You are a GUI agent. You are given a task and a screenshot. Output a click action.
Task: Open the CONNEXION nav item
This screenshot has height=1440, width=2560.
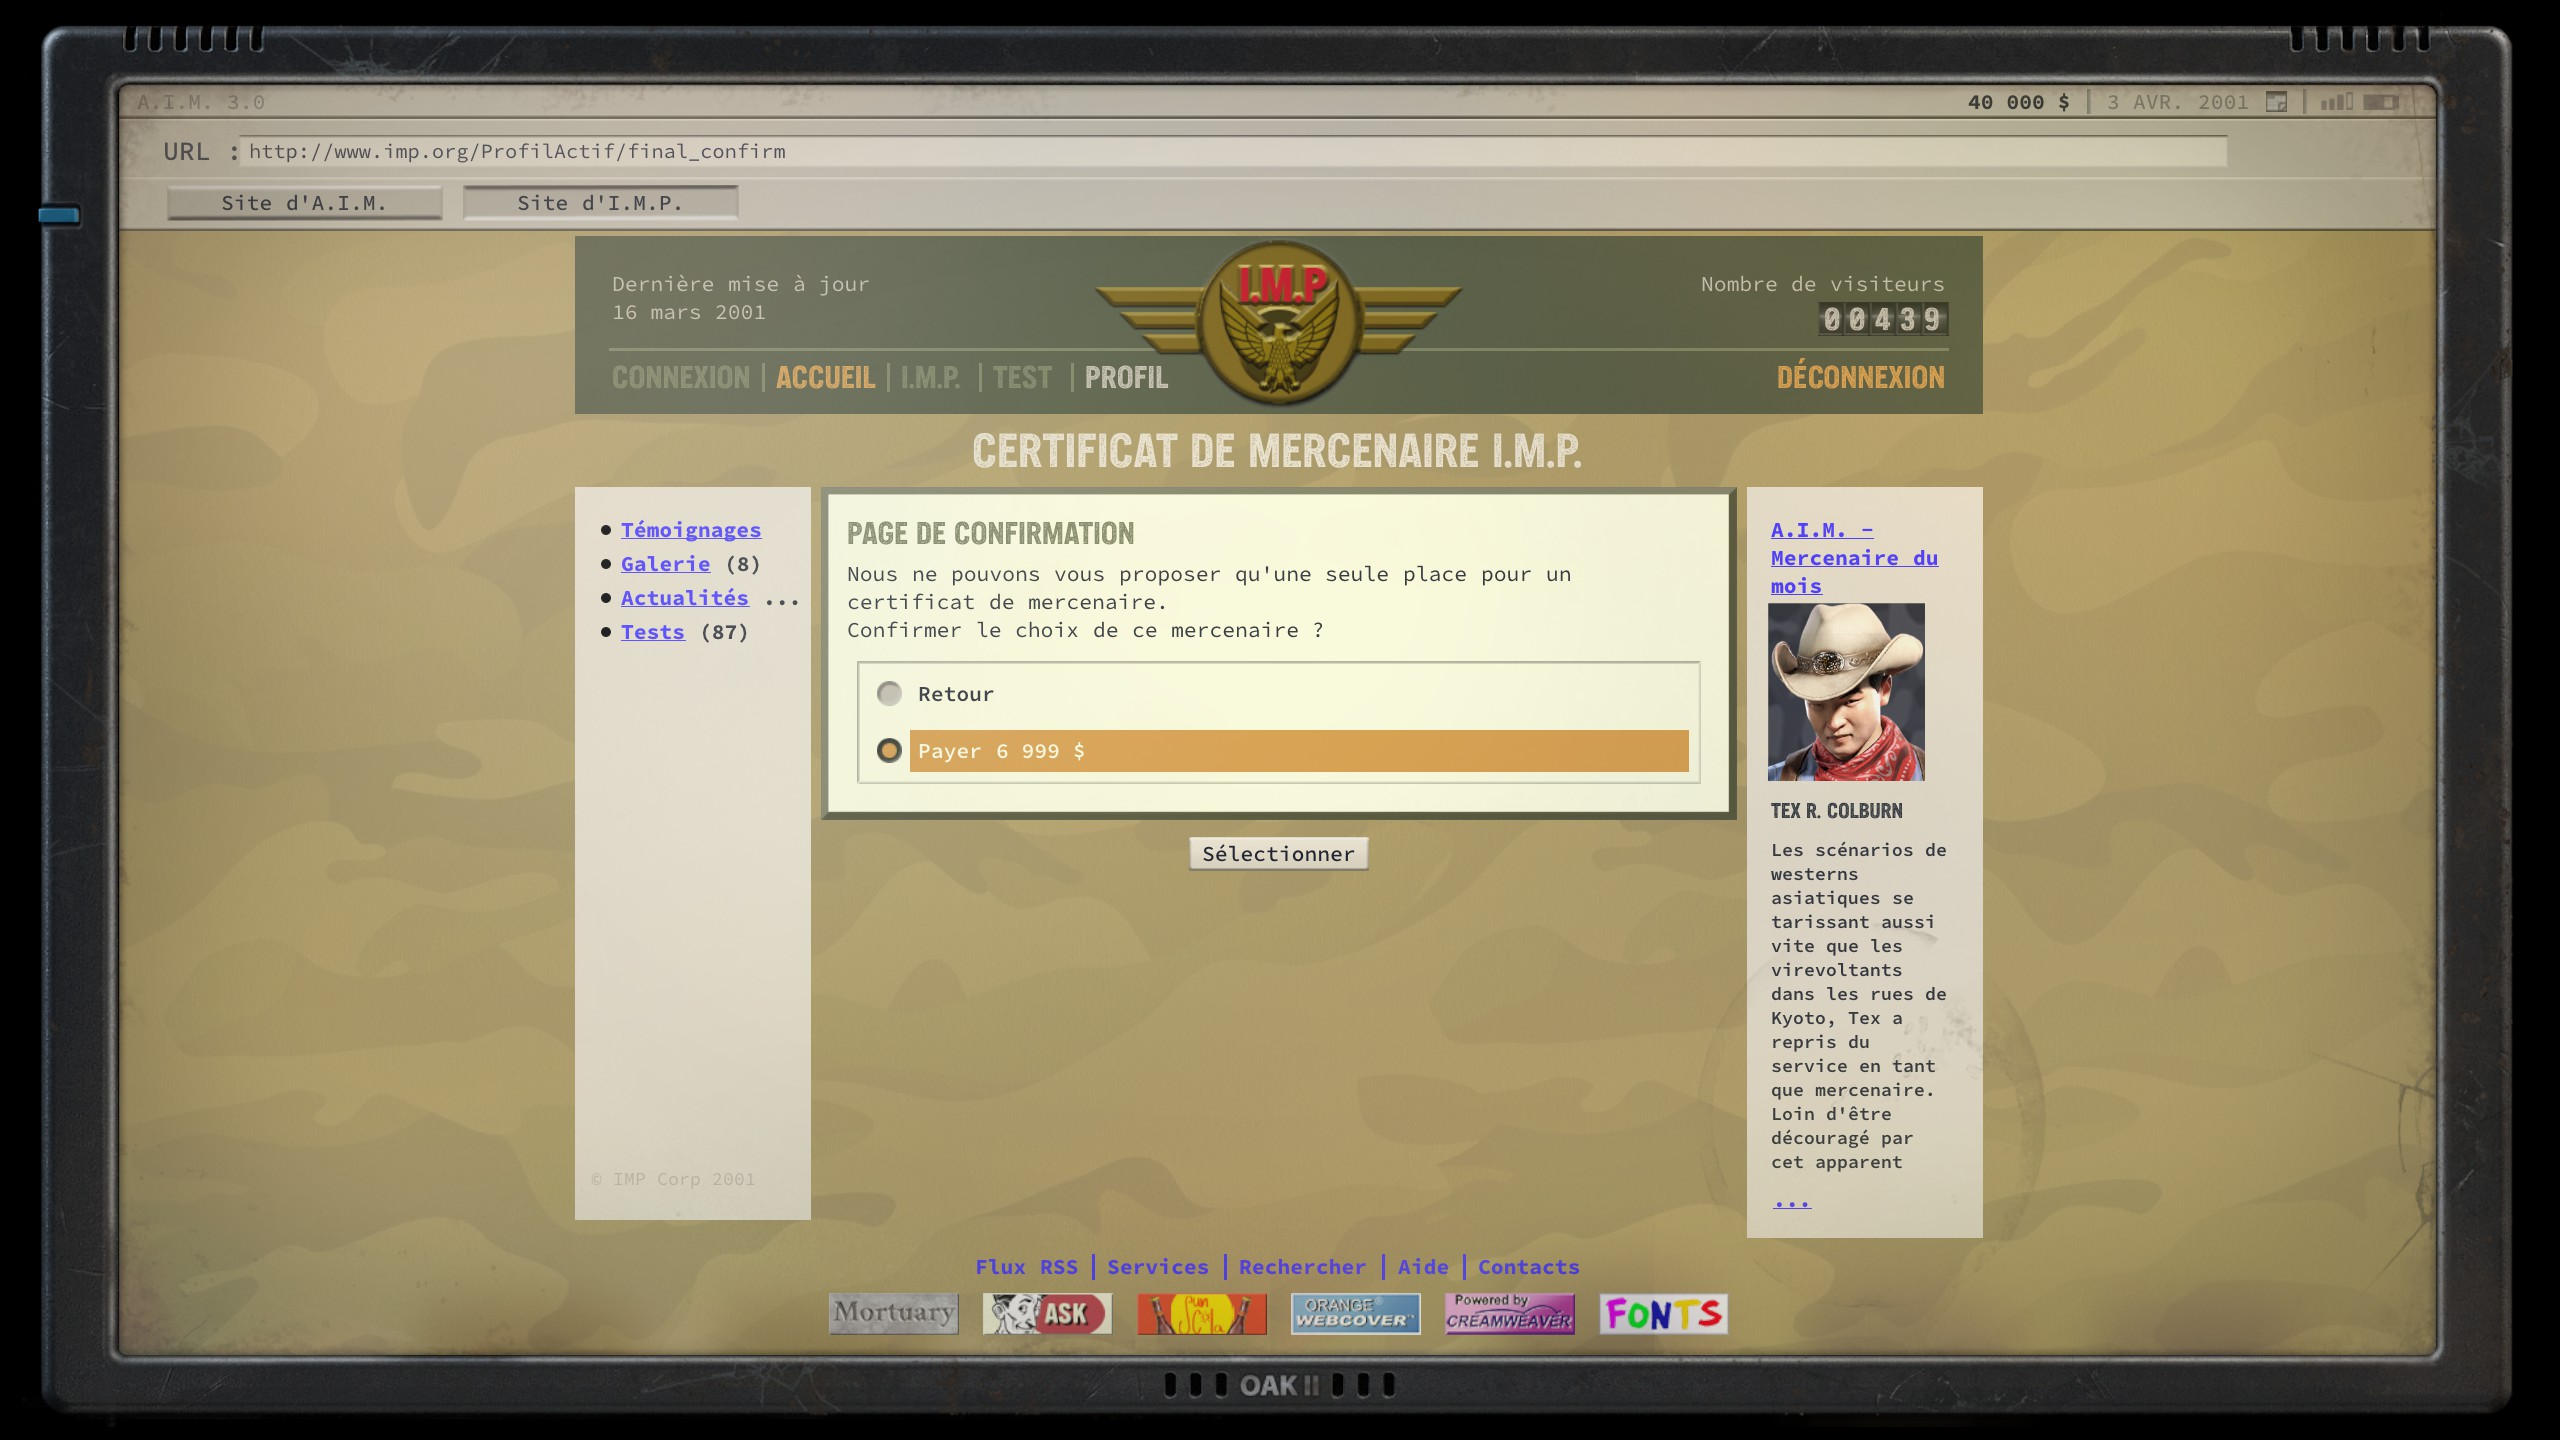pyautogui.click(x=681, y=377)
